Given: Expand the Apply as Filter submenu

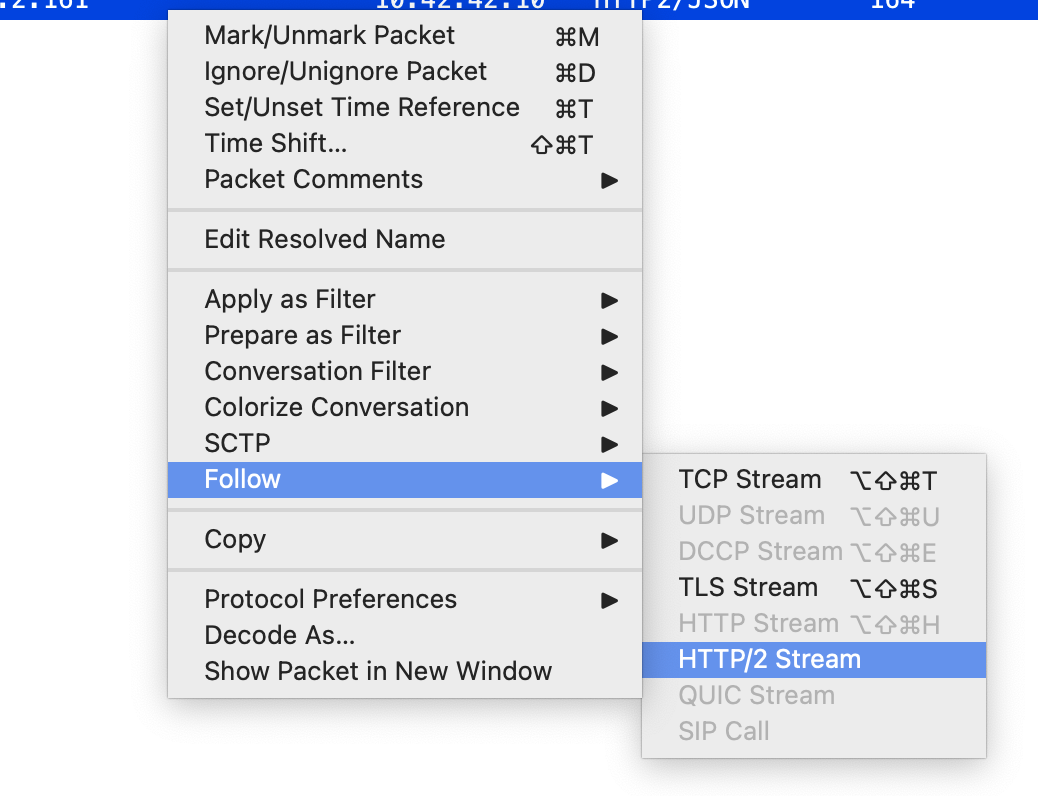Looking at the screenshot, I should coord(290,300).
